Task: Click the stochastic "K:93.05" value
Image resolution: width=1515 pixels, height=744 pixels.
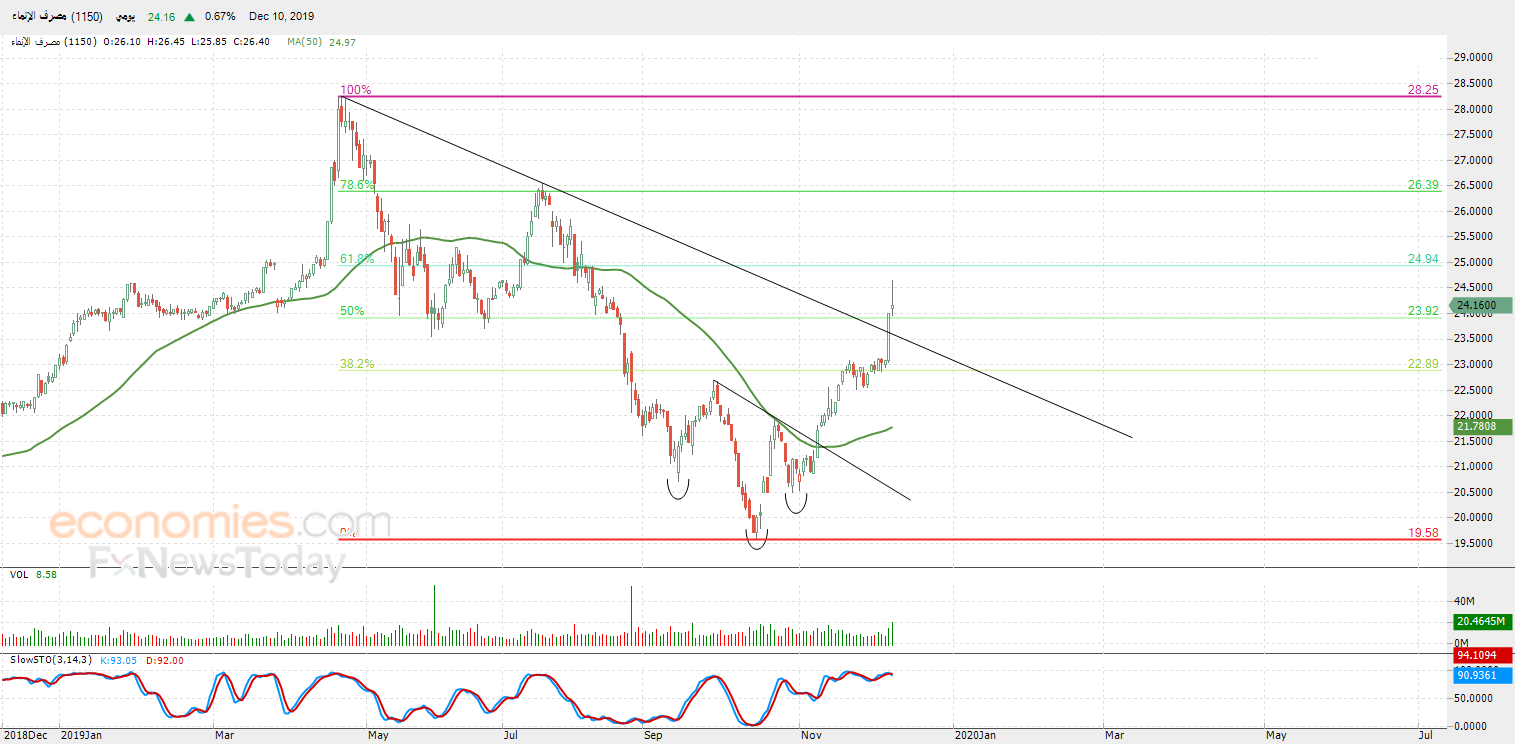Action: 118,660
